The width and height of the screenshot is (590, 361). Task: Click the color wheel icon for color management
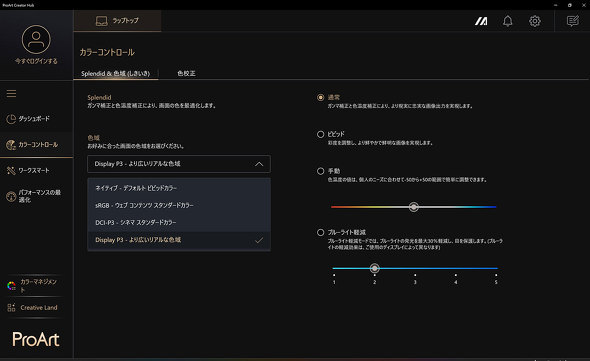pyautogui.click(x=11, y=286)
